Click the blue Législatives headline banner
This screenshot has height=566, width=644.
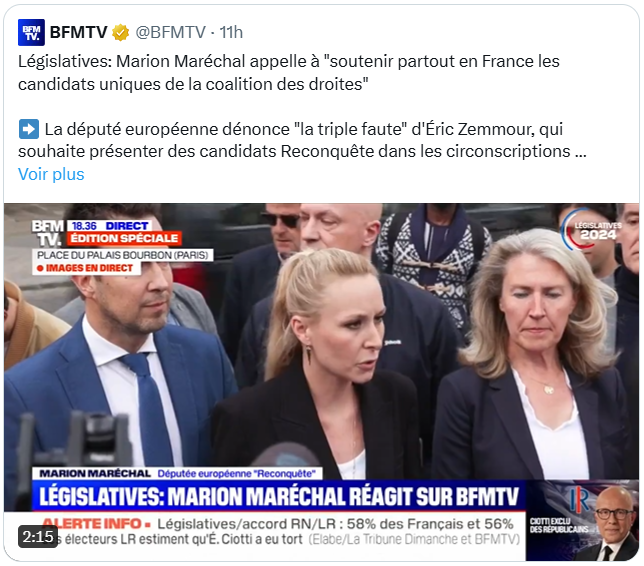(279, 496)
